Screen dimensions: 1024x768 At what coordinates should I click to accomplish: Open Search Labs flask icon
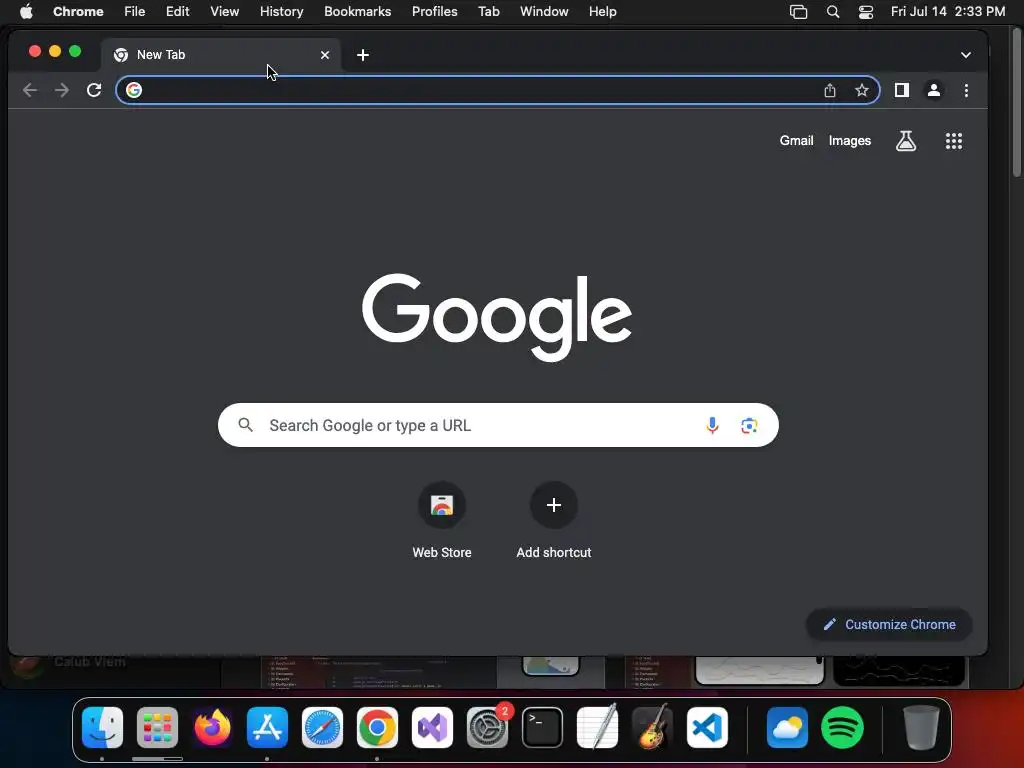pos(906,141)
